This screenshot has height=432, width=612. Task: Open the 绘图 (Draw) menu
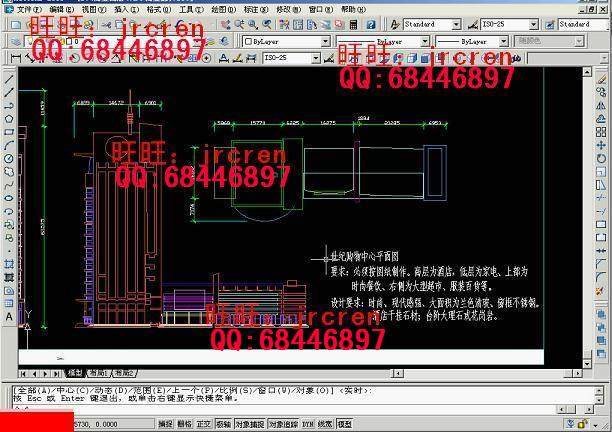pyautogui.click(x=224, y=9)
